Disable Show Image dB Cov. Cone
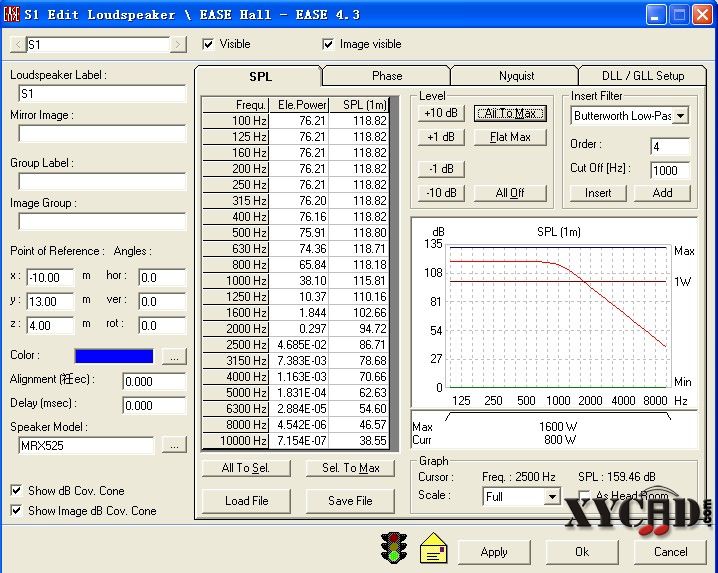 point(16,510)
